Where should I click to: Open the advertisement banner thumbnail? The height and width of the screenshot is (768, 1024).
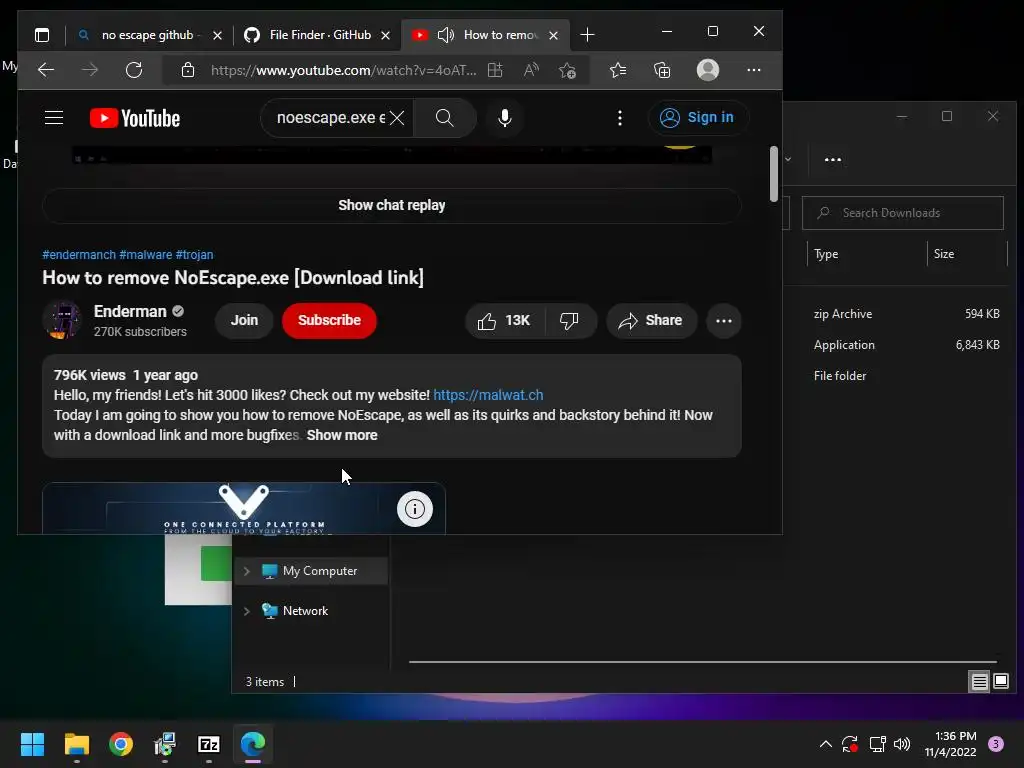244,509
